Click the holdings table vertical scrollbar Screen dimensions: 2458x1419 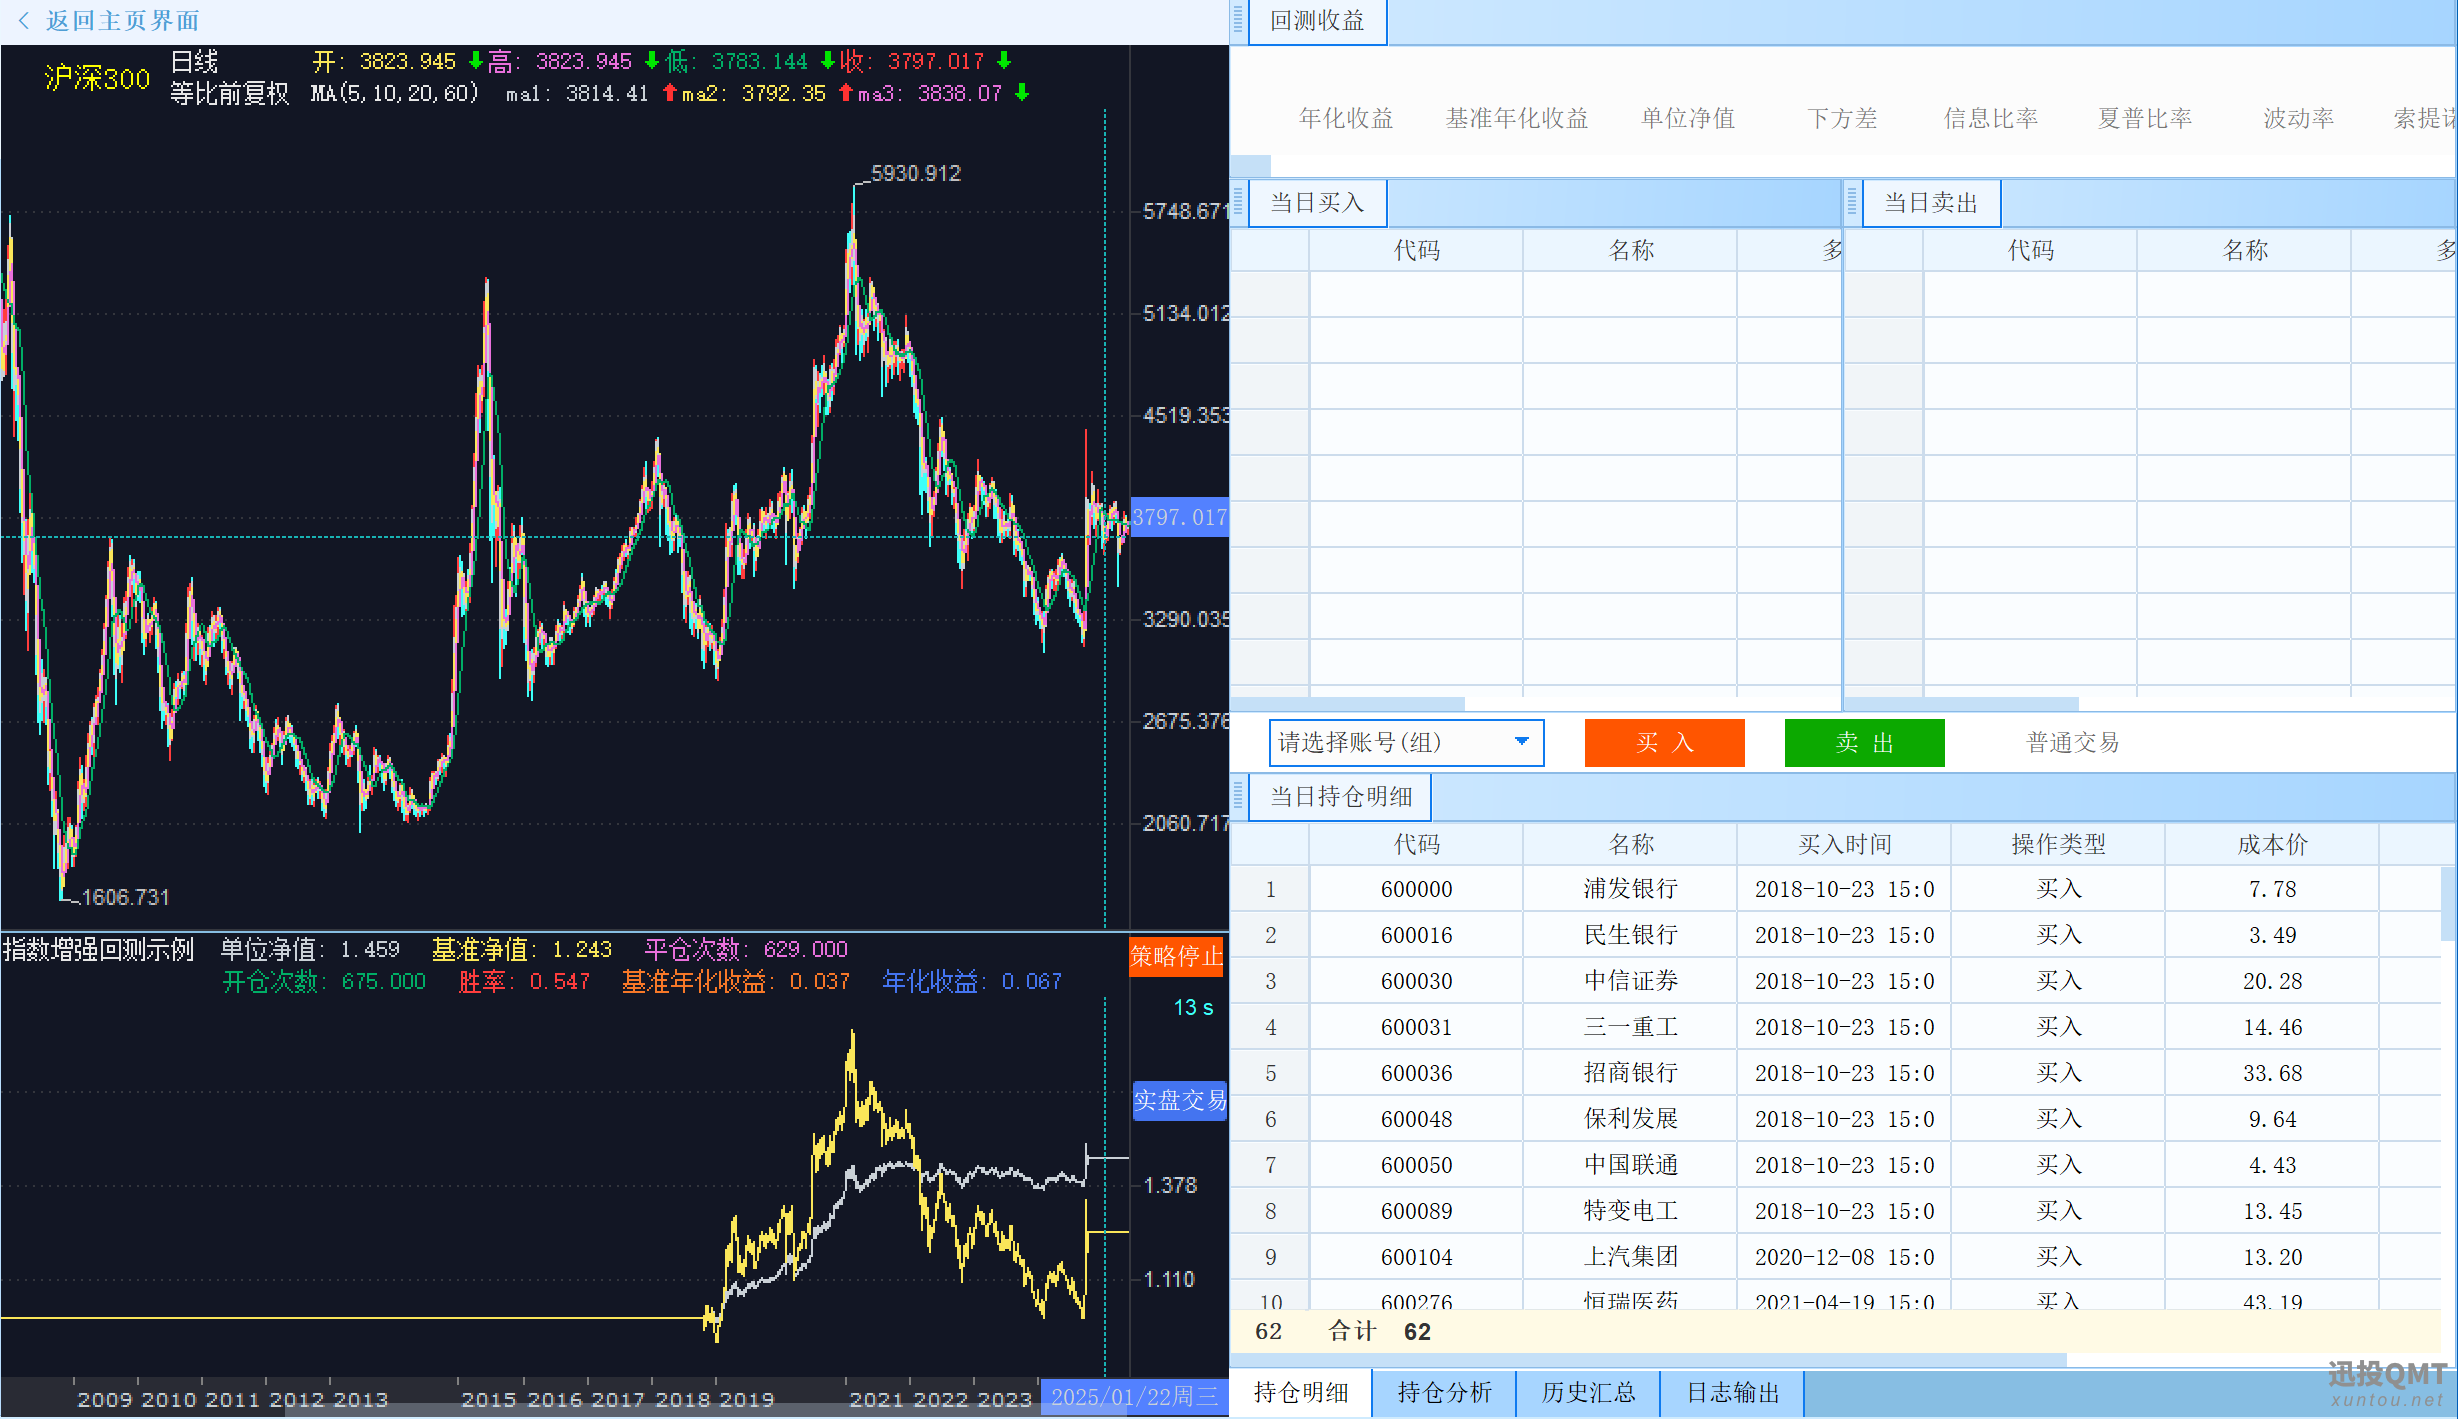click(2448, 905)
